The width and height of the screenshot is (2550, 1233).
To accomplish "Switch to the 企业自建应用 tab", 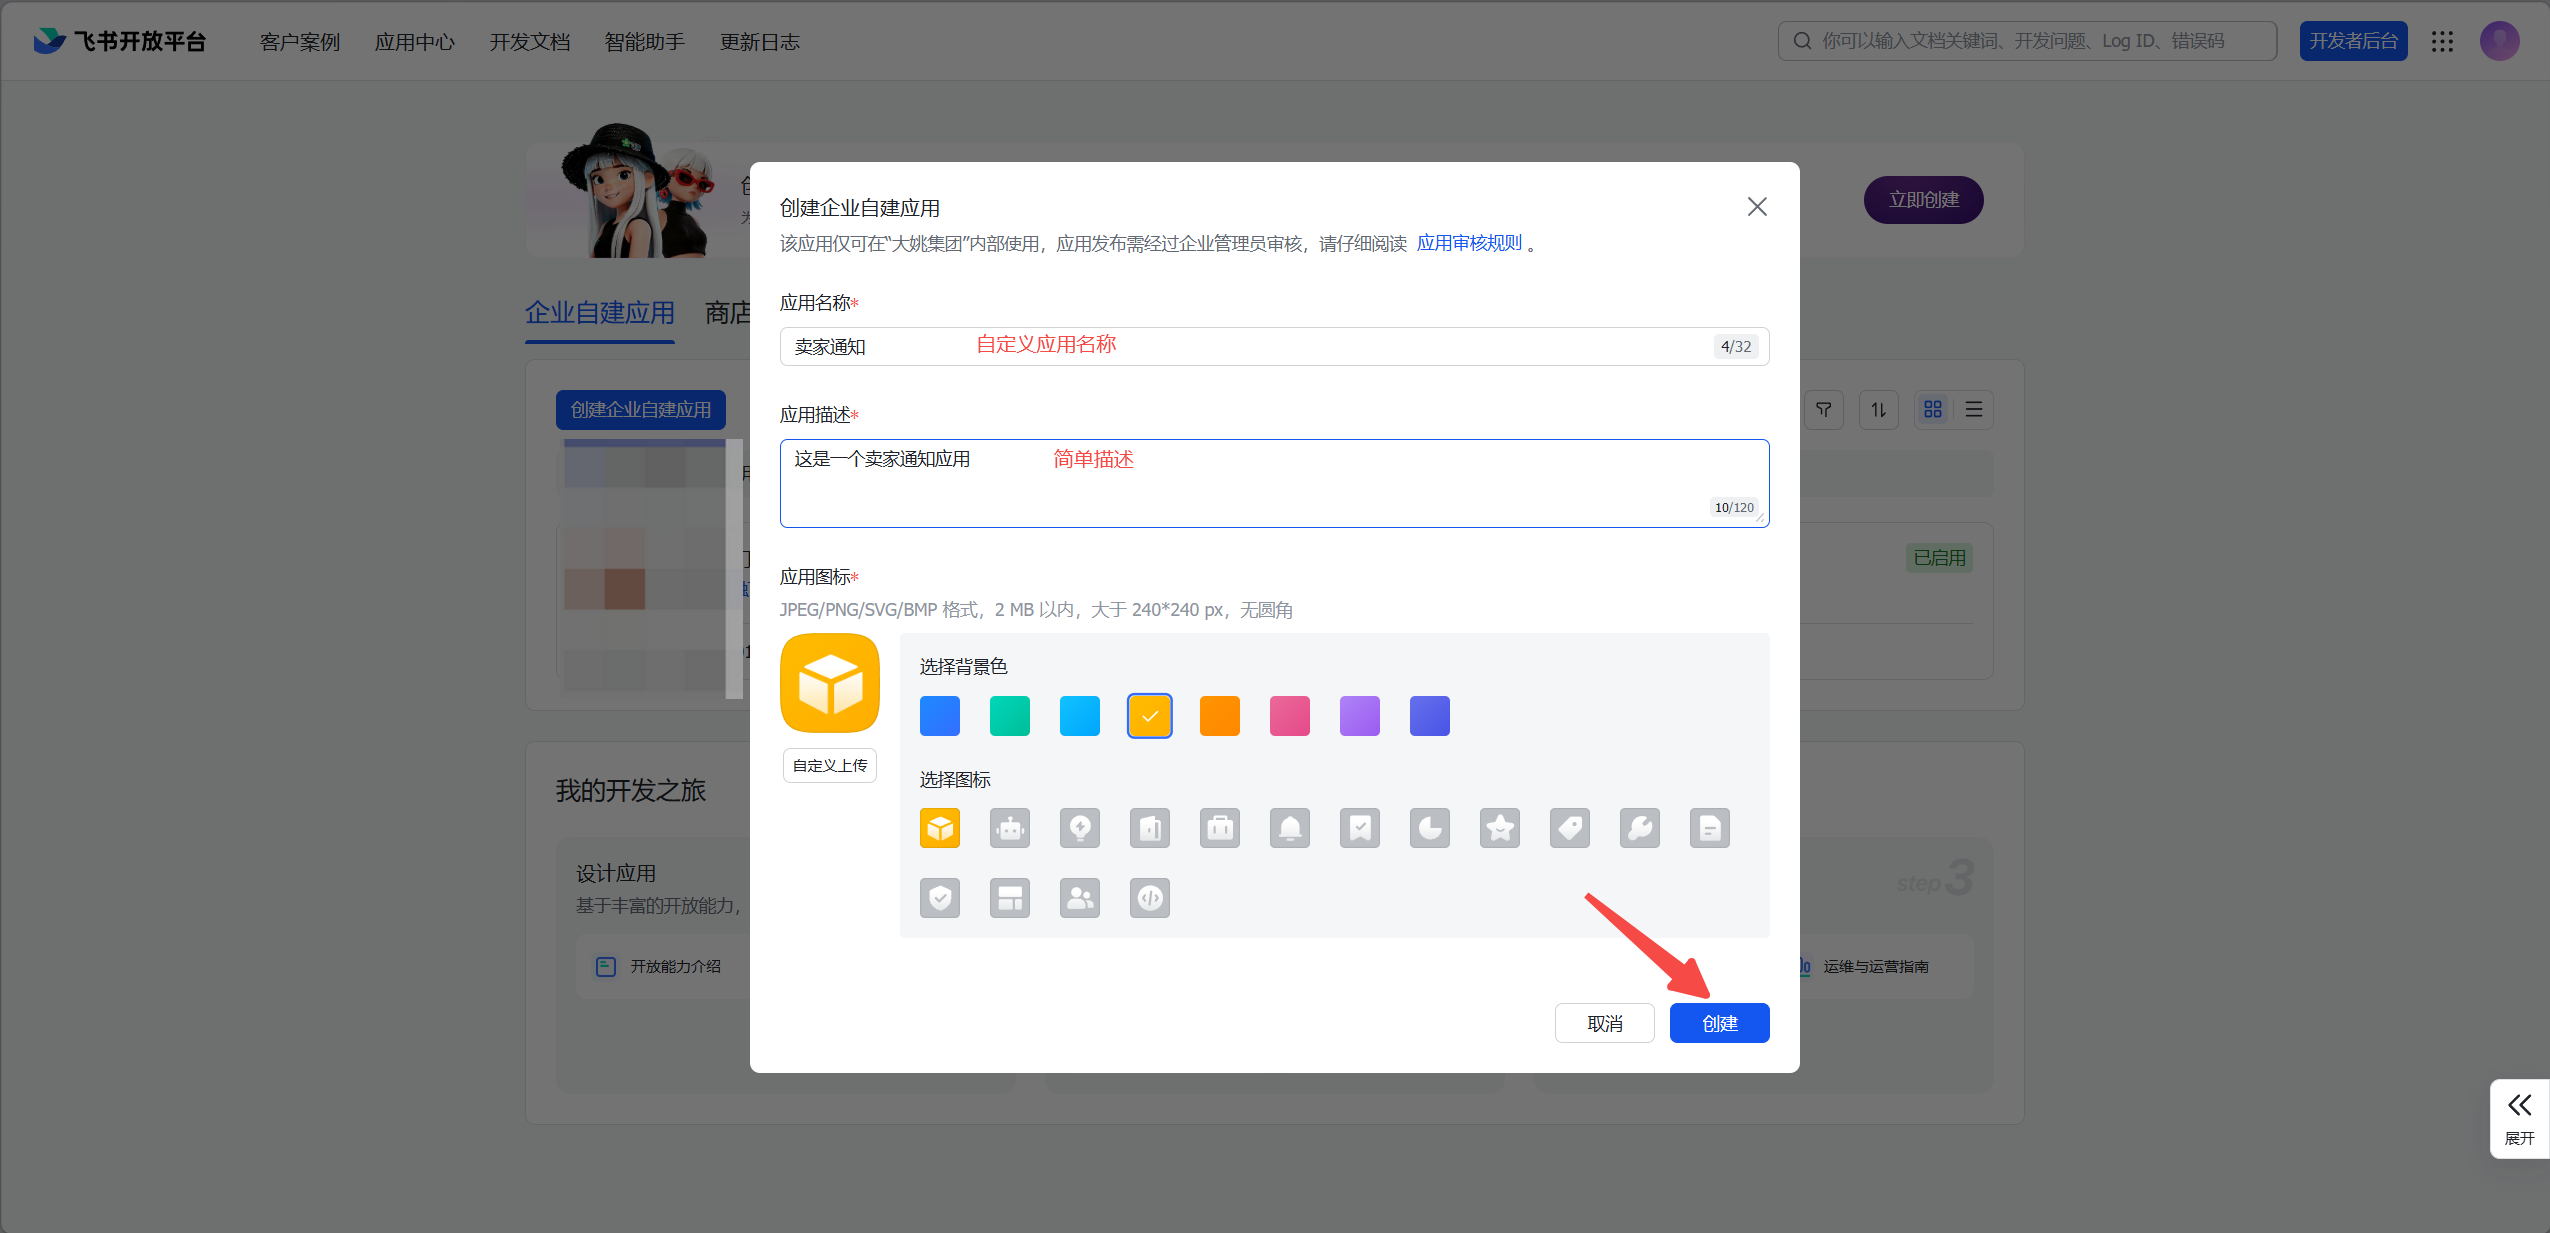I will [x=600, y=313].
